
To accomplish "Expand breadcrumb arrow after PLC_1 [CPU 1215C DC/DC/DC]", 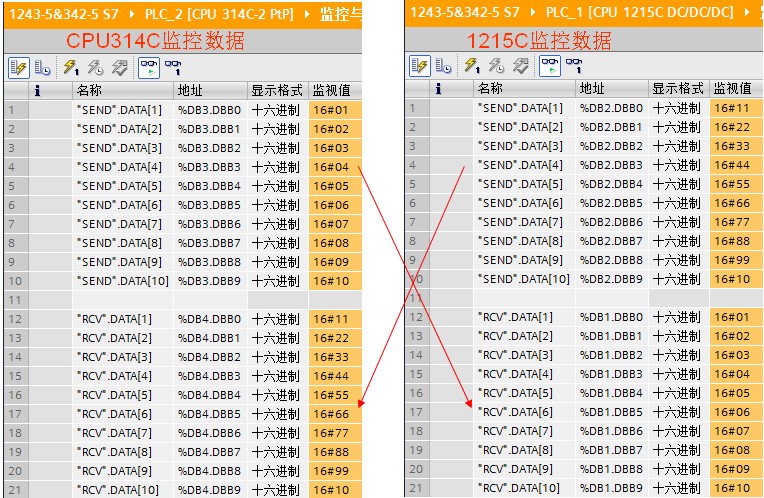I will pyautogui.click(x=747, y=12).
